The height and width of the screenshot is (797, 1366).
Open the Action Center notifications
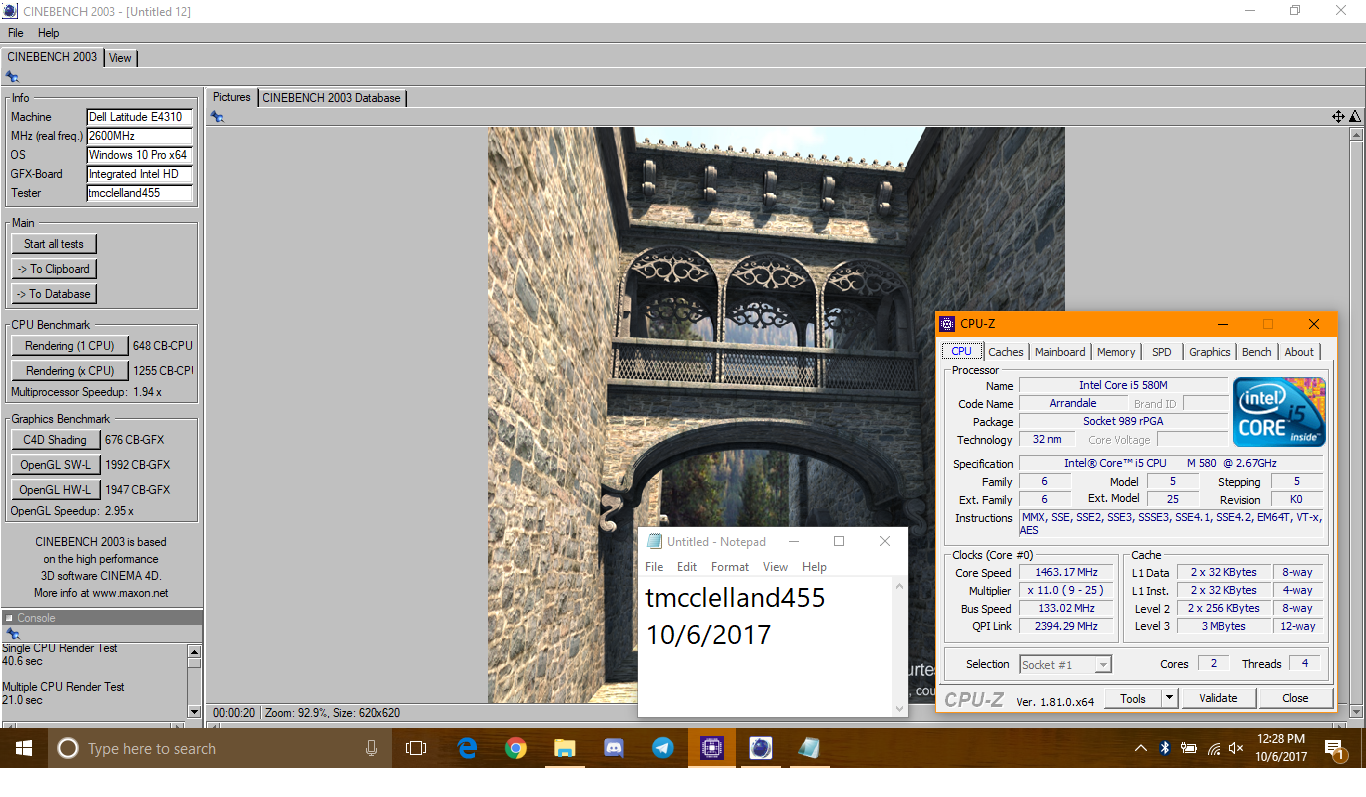[1334, 749]
